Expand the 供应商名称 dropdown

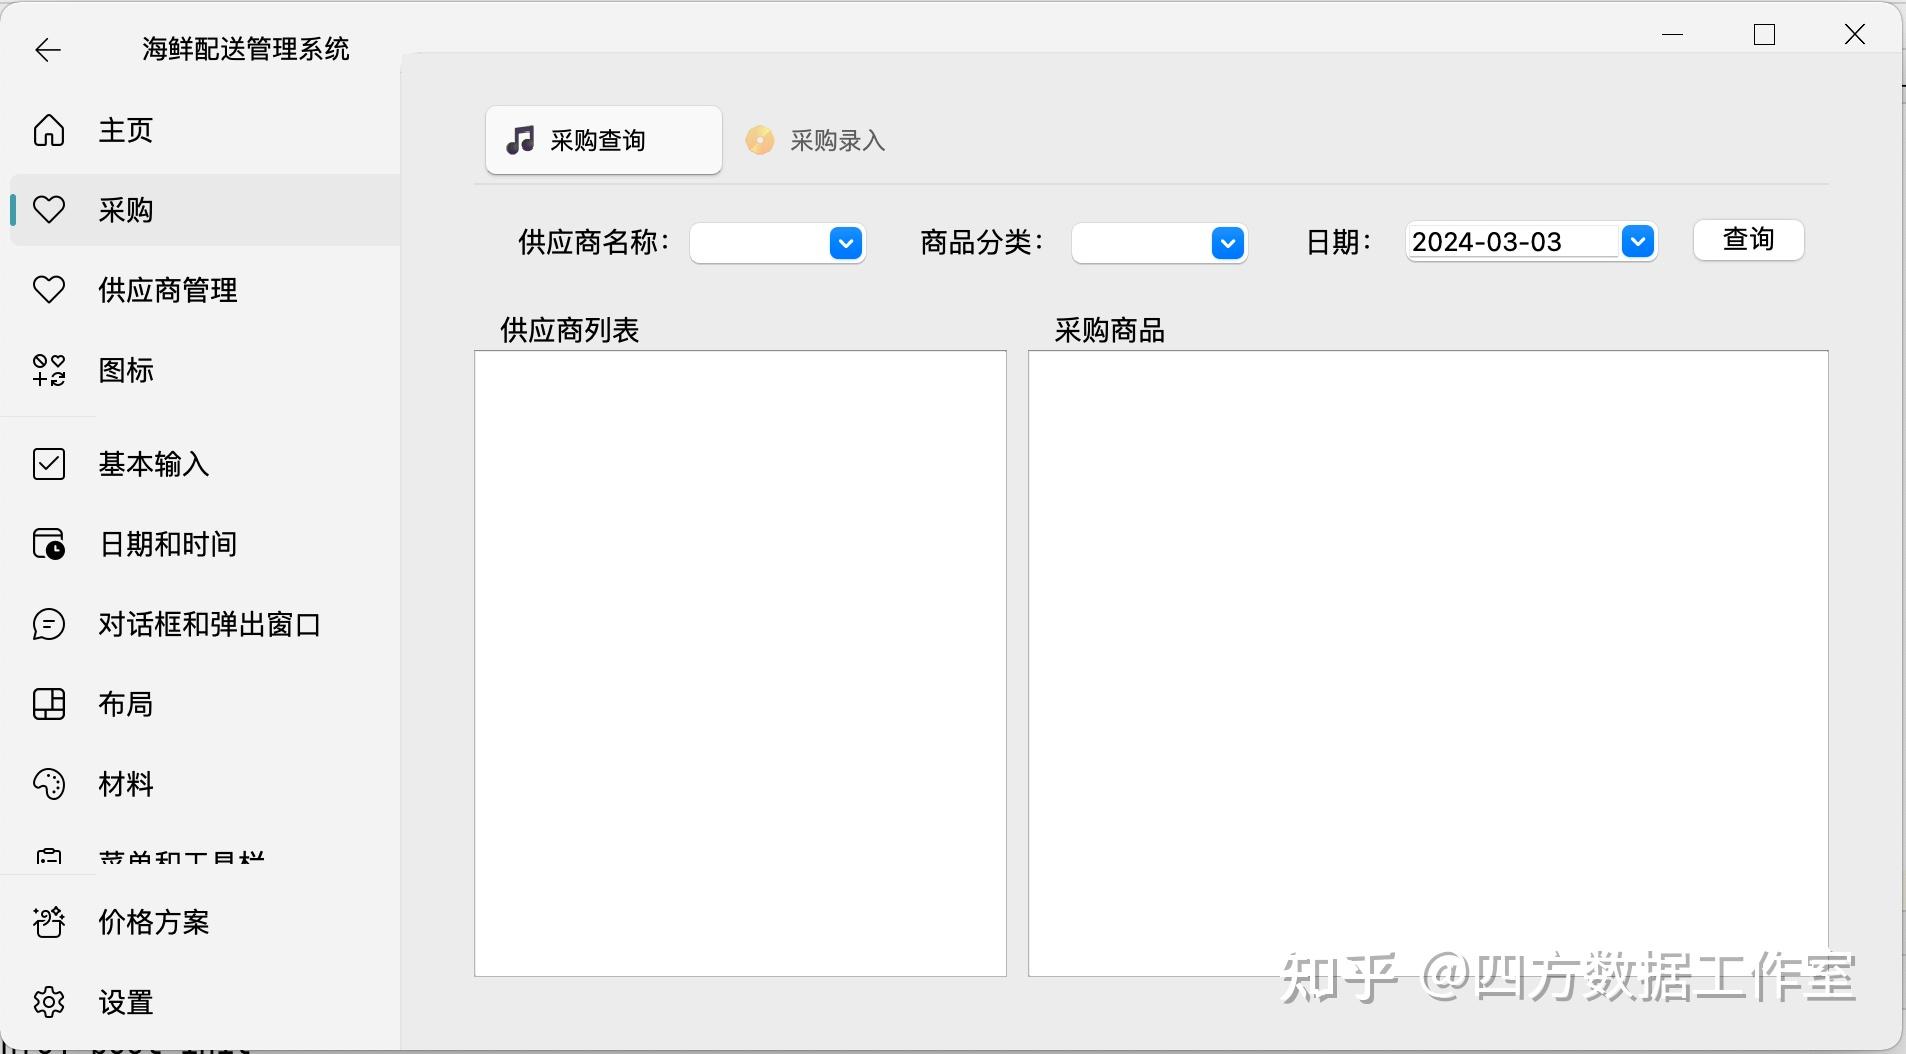click(844, 243)
